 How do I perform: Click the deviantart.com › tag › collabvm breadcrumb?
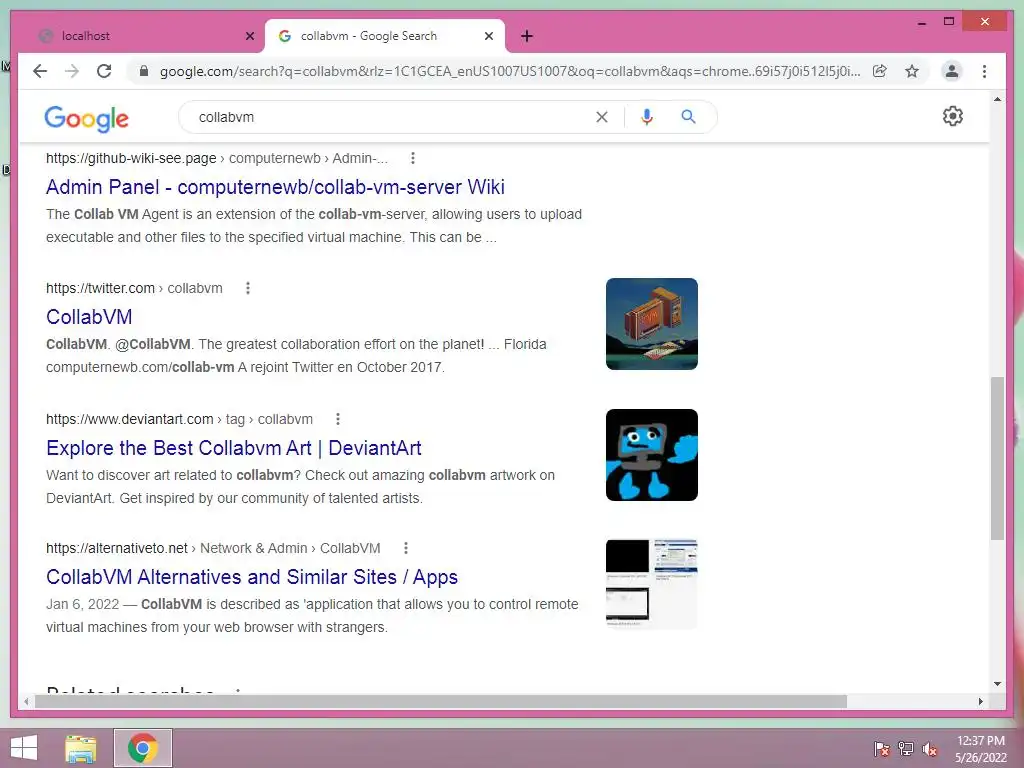pyautogui.click(x=179, y=419)
